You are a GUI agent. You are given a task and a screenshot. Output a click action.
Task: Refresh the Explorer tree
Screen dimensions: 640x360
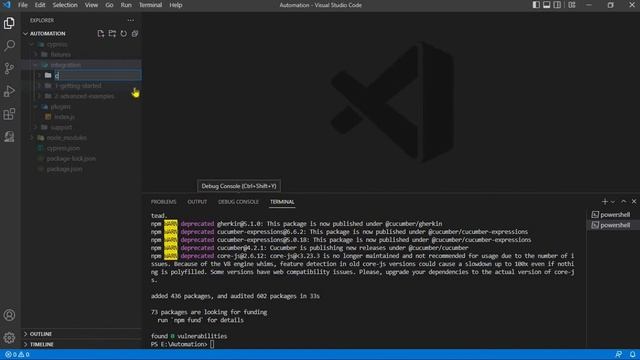coord(124,33)
